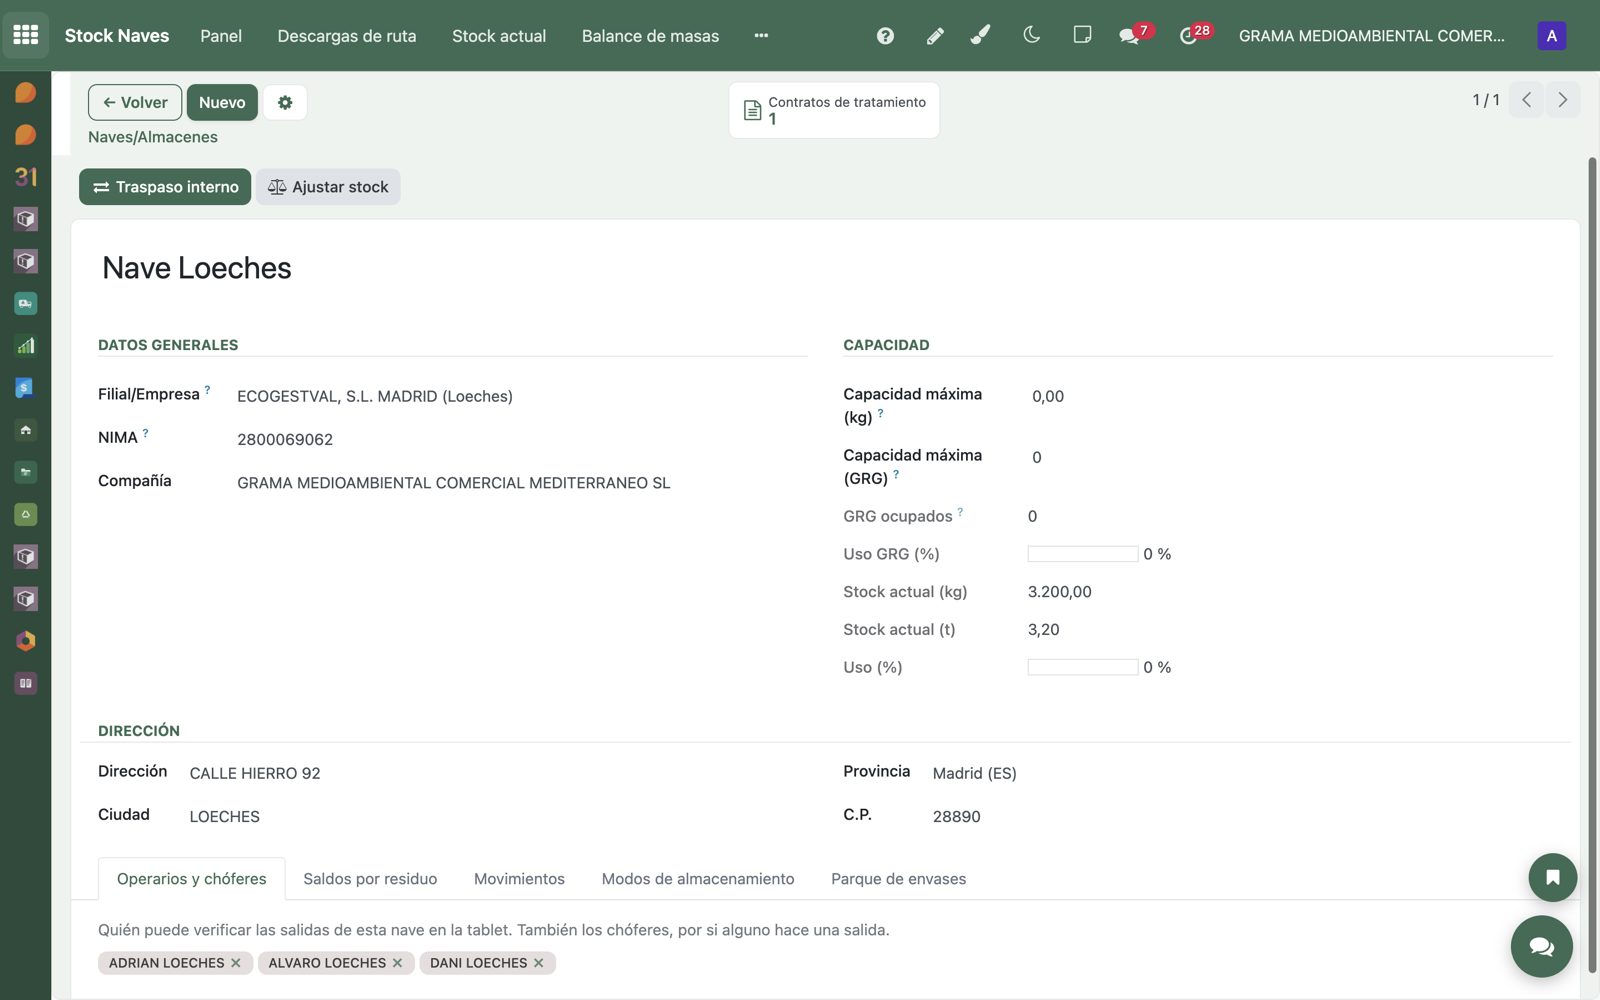Open the floating chat bubble button
This screenshot has width=1600, height=1000.
click(1541, 946)
